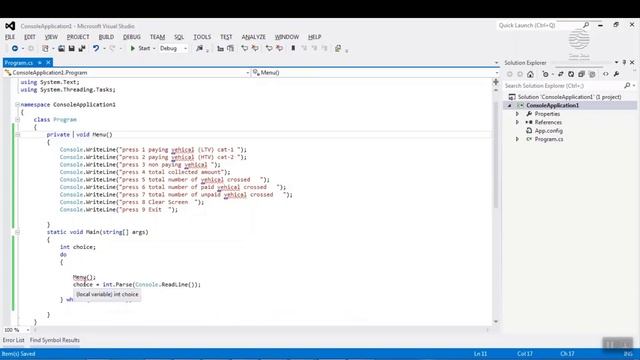Open the ANALYZE menu
640x360 pixels.
click(253, 37)
